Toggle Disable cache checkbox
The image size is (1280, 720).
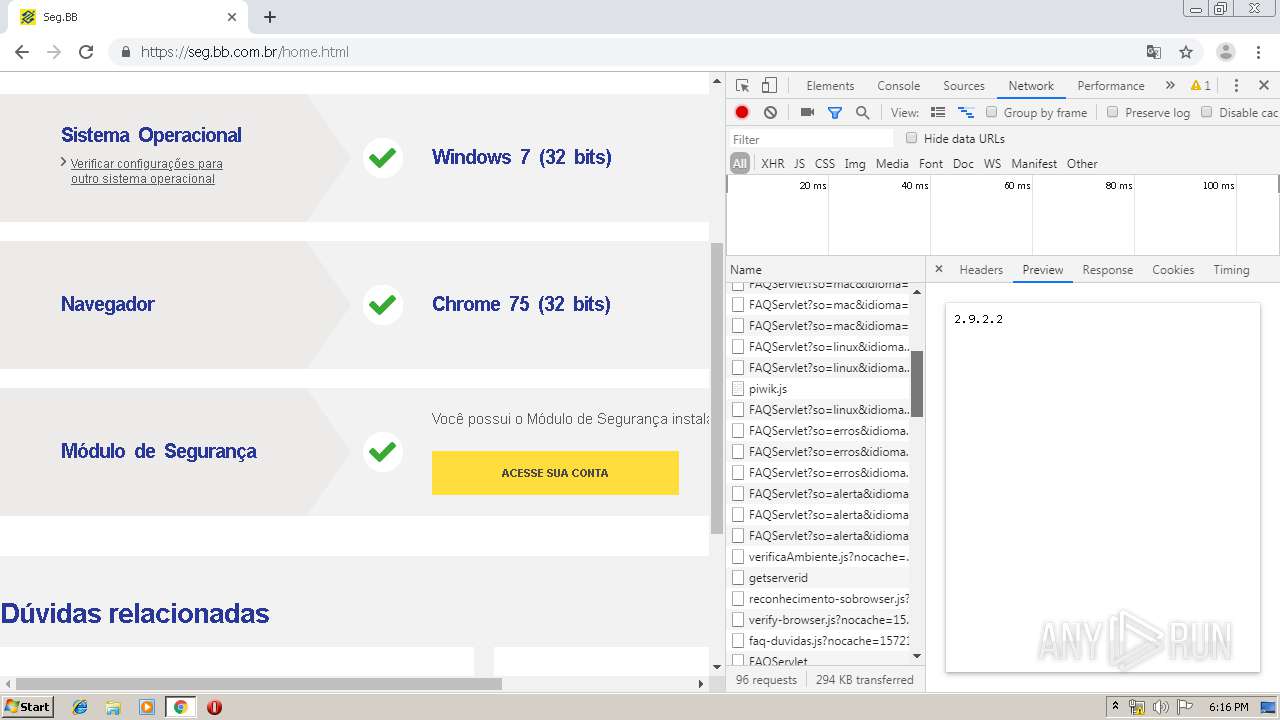pos(1207,112)
